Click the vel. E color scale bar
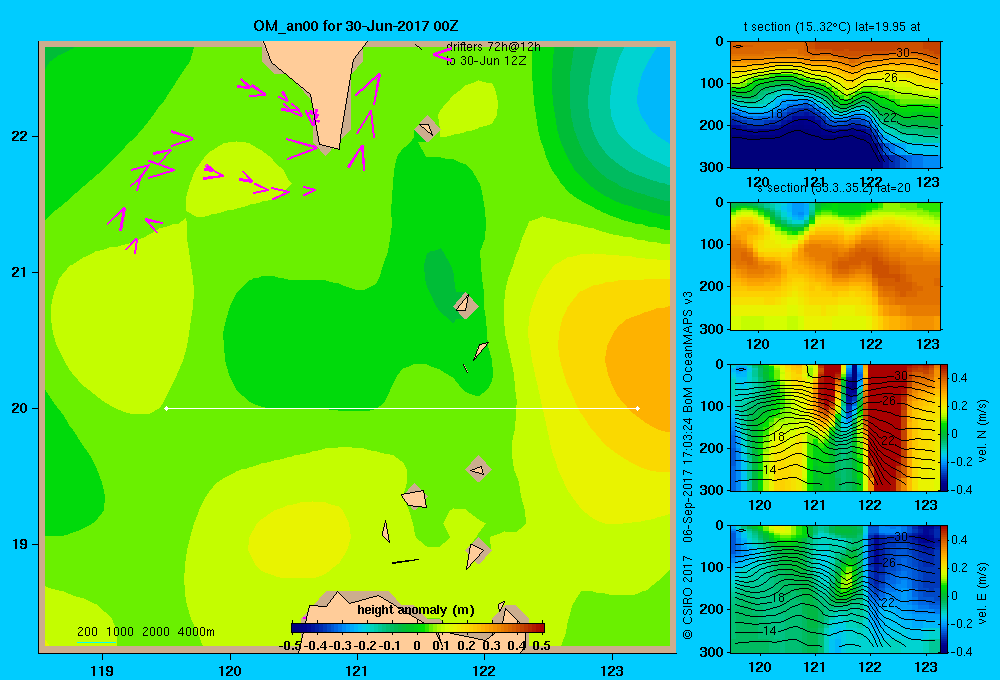The width and height of the screenshot is (1000, 680). [944, 589]
